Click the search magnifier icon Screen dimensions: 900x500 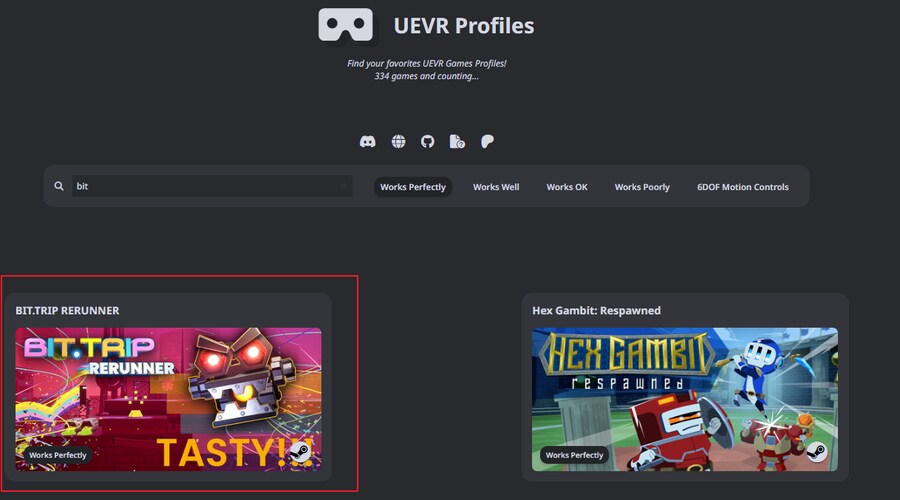(x=59, y=186)
